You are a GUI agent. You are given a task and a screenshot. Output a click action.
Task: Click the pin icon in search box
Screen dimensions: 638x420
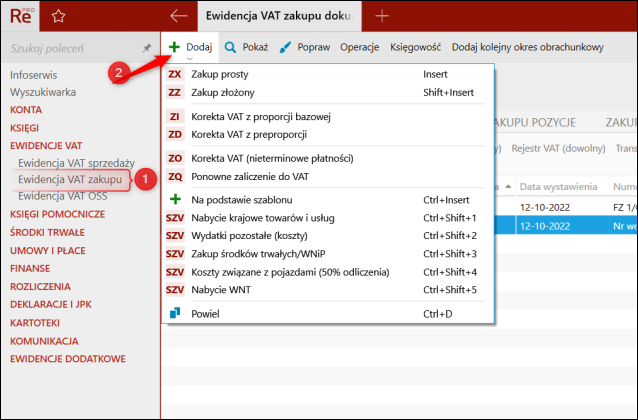[x=147, y=48]
